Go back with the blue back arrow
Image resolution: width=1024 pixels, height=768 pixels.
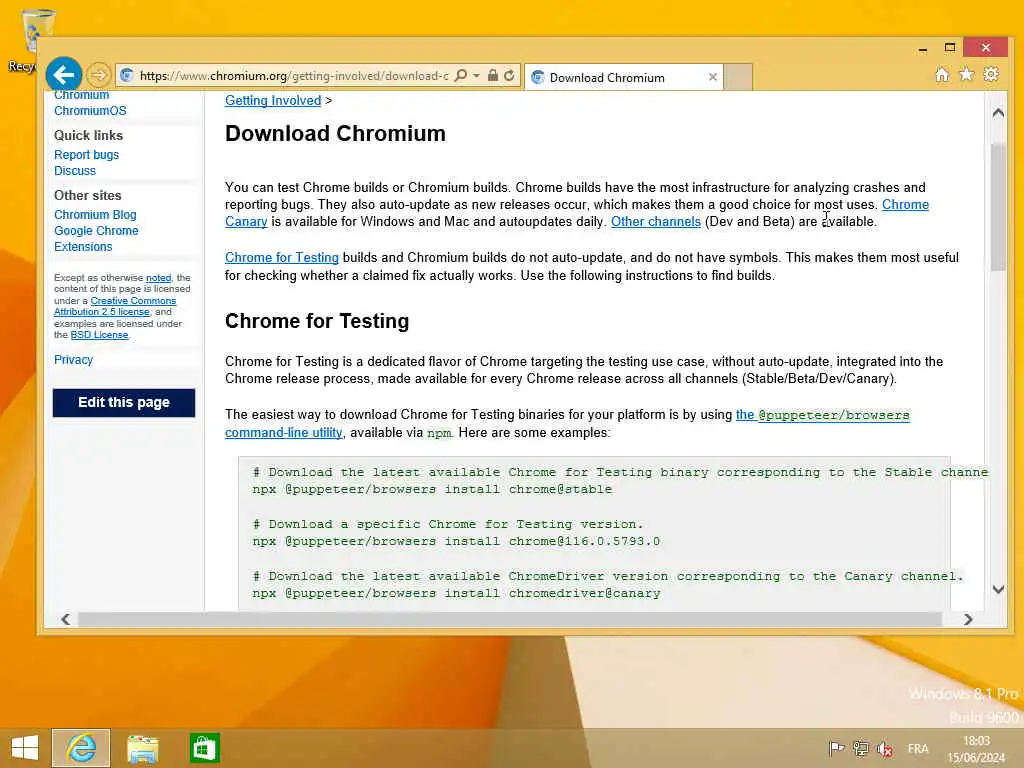pos(63,75)
